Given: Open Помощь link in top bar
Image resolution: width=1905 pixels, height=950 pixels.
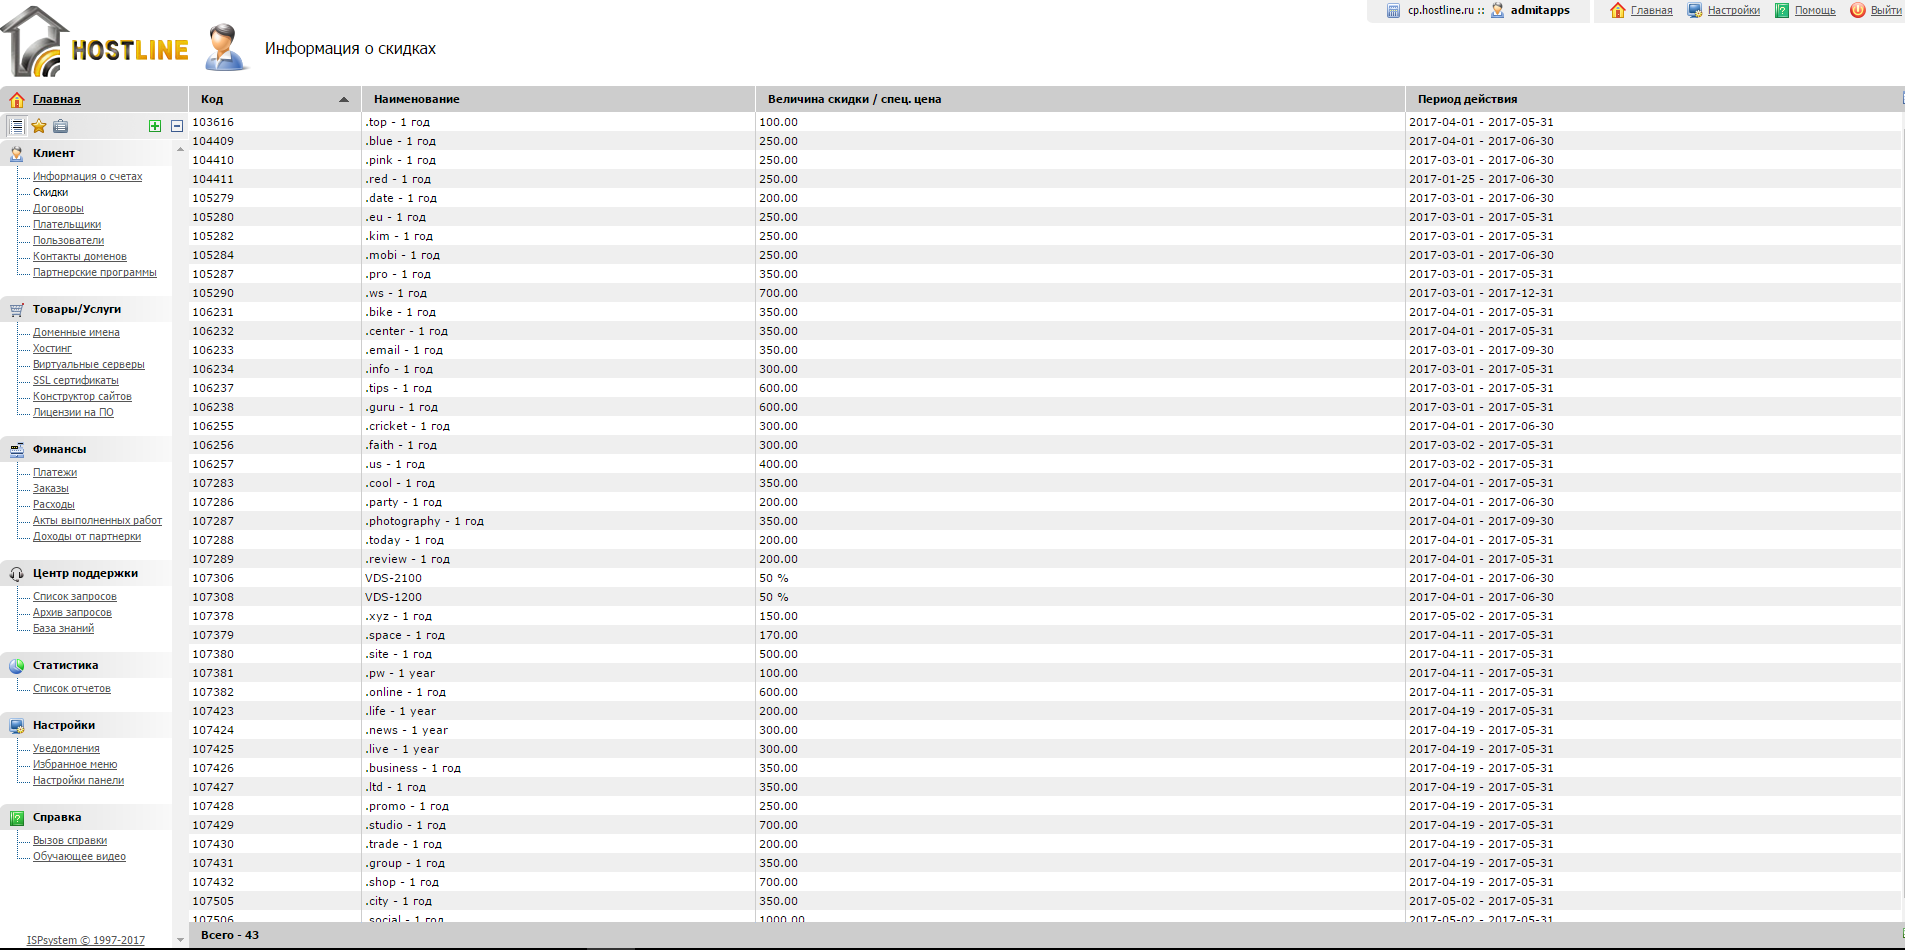Looking at the screenshot, I should (x=1815, y=10).
